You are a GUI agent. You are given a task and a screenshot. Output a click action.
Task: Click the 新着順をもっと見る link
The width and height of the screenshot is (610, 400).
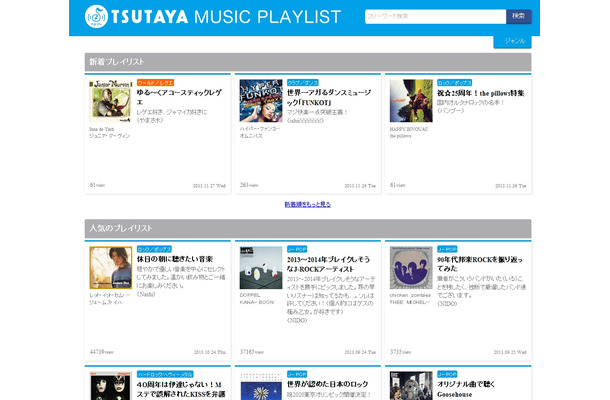(x=308, y=204)
